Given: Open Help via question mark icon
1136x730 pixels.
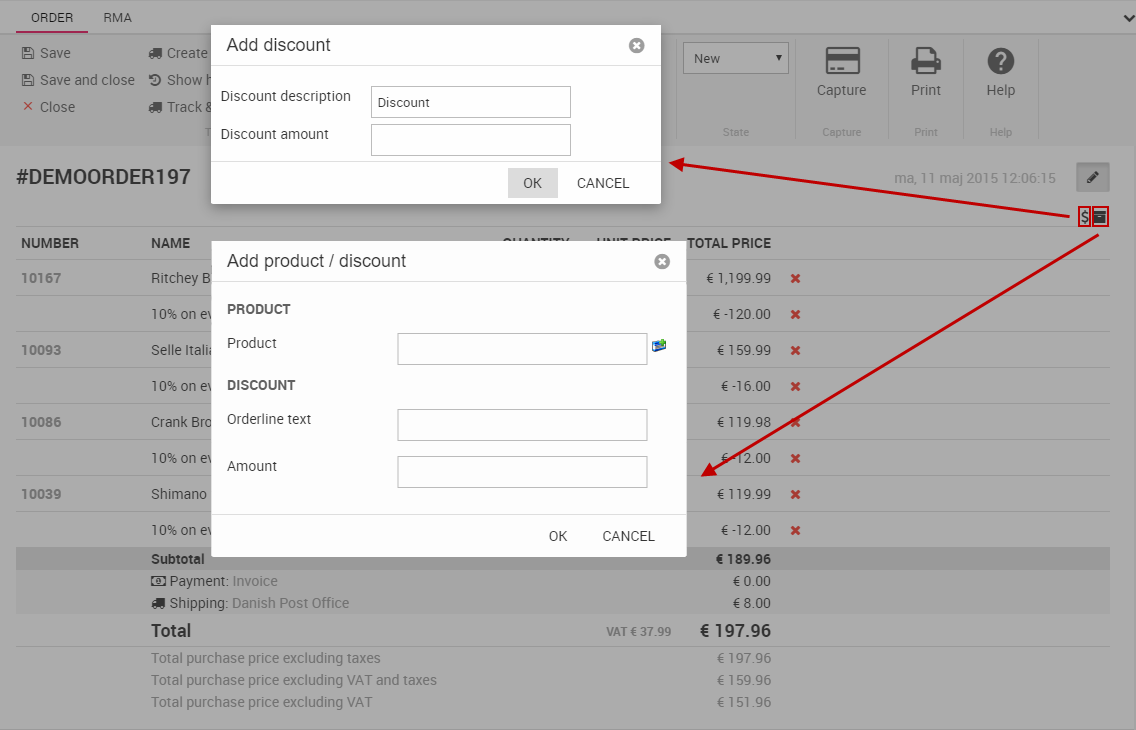Looking at the screenshot, I should (1000, 62).
